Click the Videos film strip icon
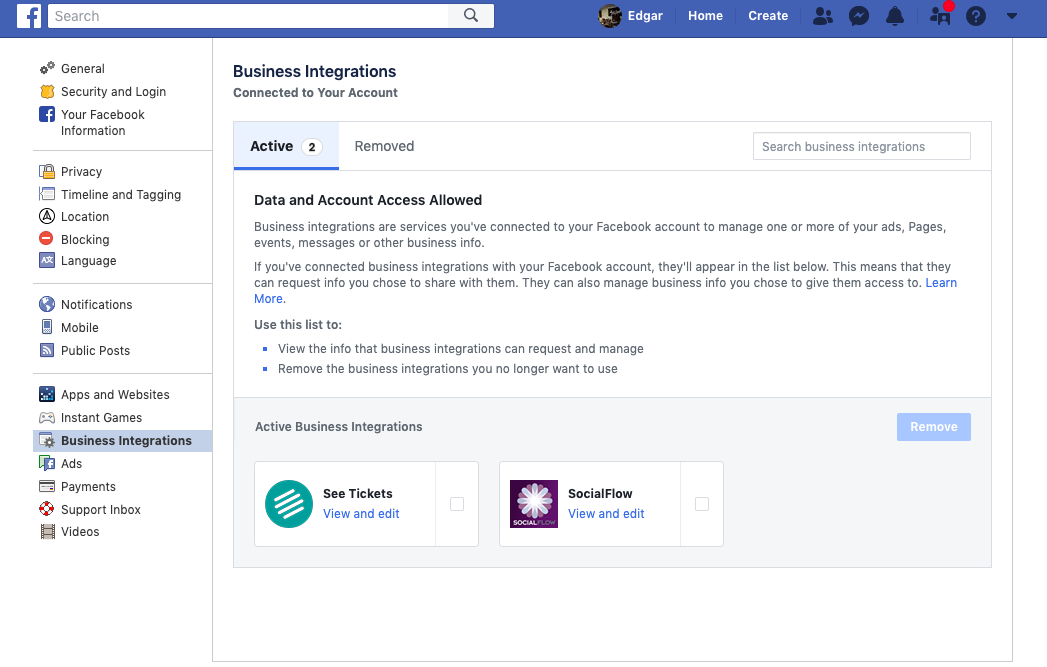The width and height of the screenshot is (1047, 667). 47,531
